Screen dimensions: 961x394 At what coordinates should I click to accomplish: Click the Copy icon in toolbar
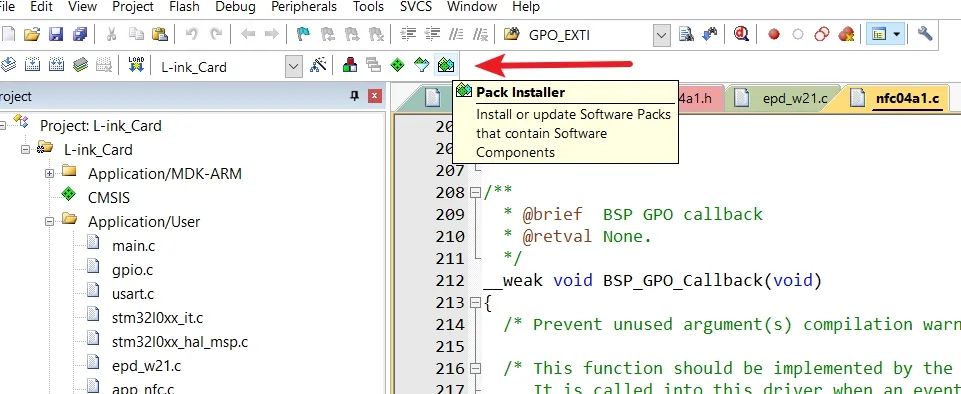click(135, 34)
